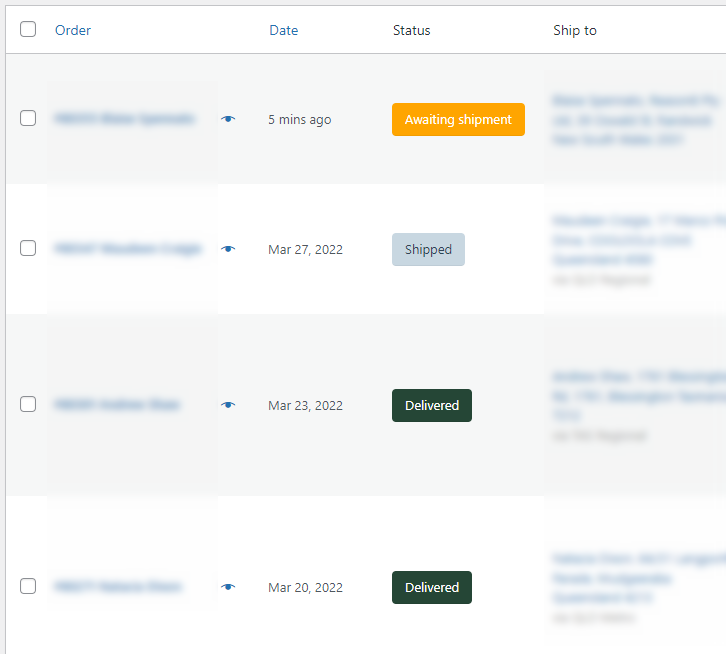
Task: Open the order link in the Awaiting shipment row
Action: pyautogui.click(x=124, y=118)
